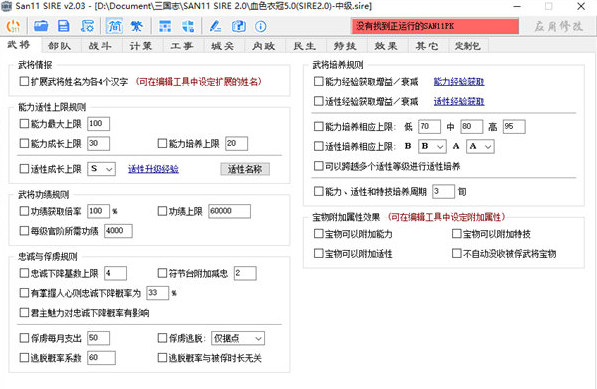
Task: Edit 培养周期 field 3
Action: point(444,191)
